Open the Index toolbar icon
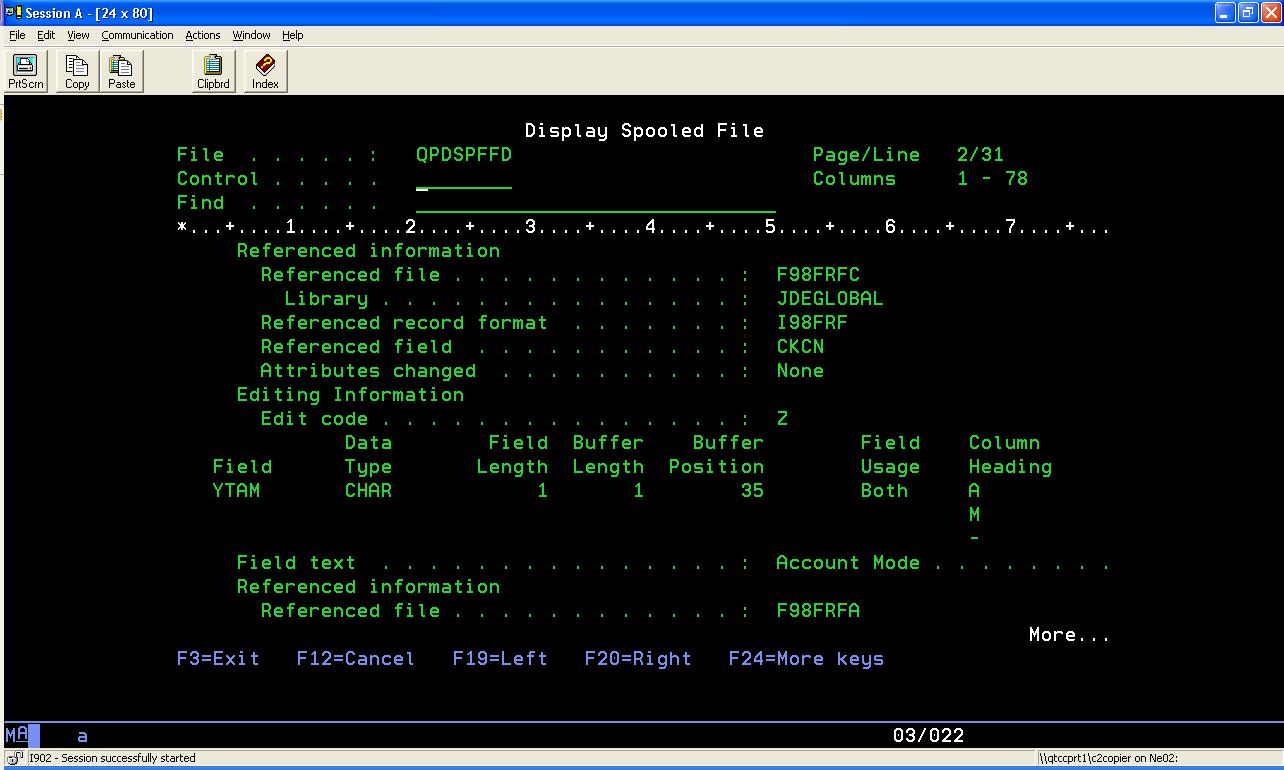1284x770 pixels. (265, 71)
